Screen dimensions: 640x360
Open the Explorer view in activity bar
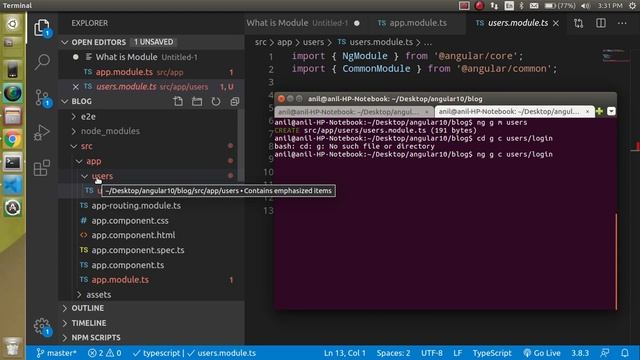[x=42, y=28]
